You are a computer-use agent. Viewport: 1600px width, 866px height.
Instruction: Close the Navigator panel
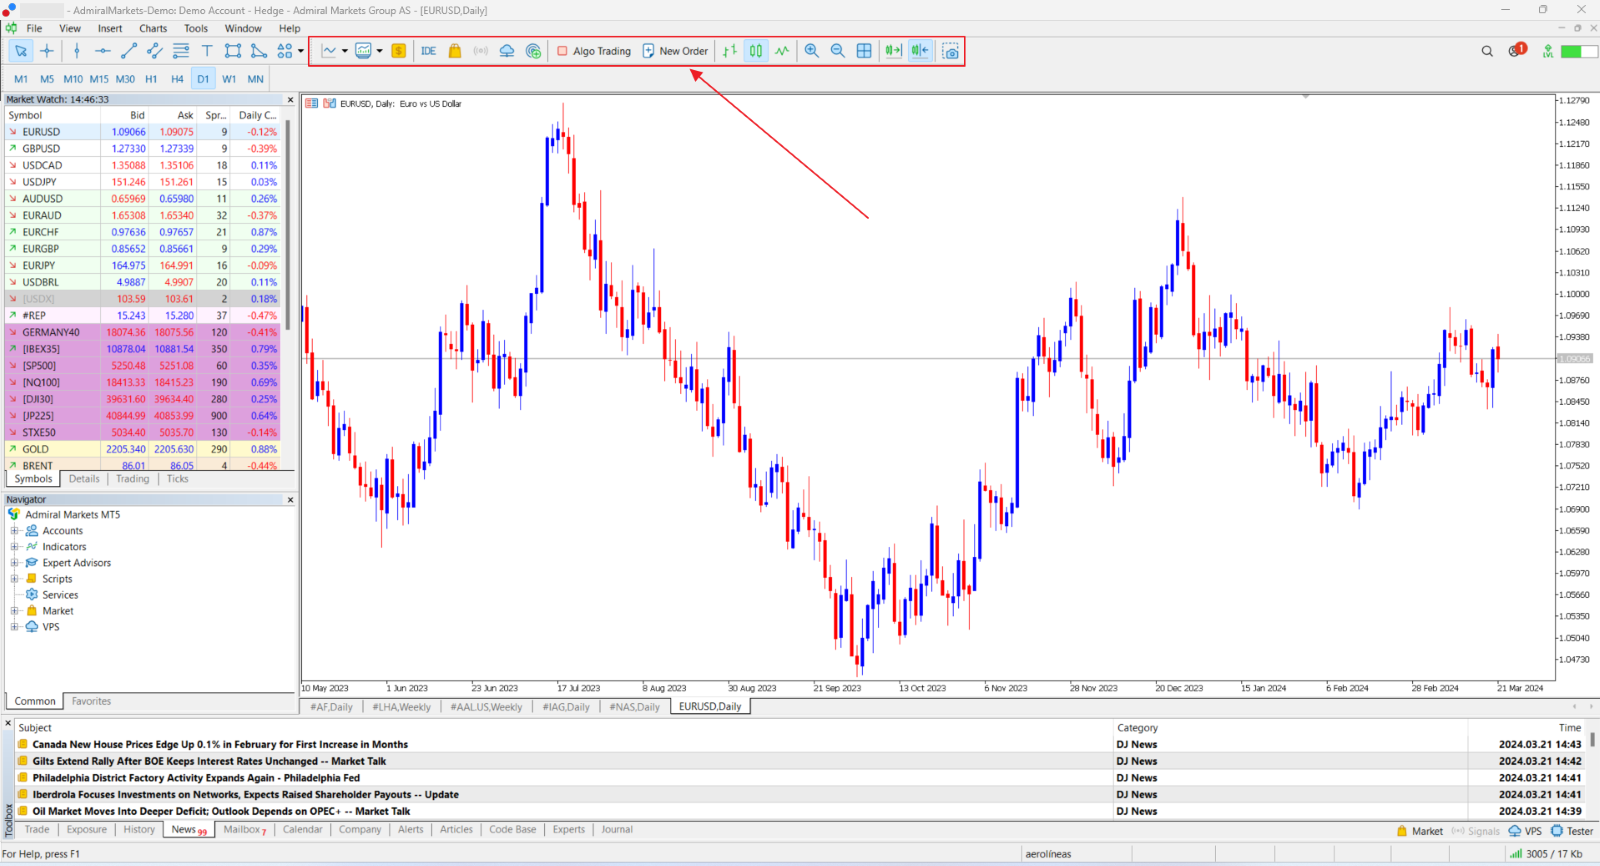(x=291, y=500)
